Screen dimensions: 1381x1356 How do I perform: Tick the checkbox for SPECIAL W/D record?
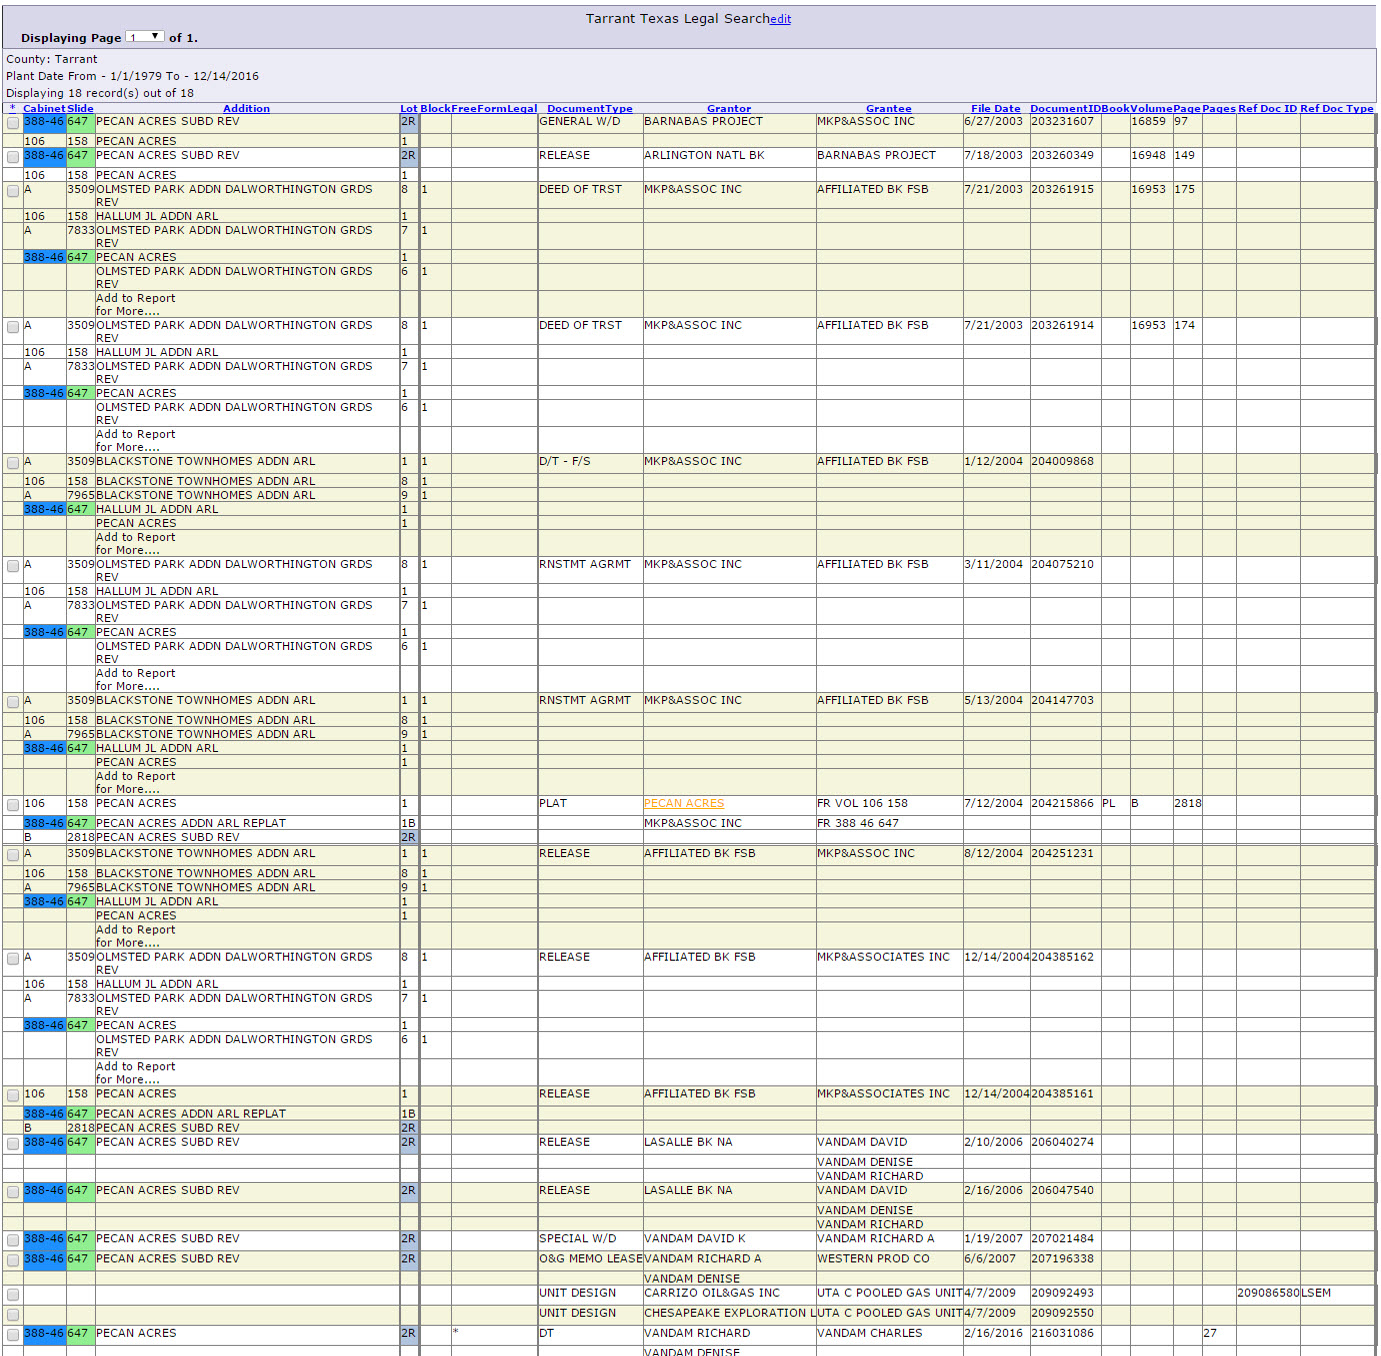point(13,1240)
